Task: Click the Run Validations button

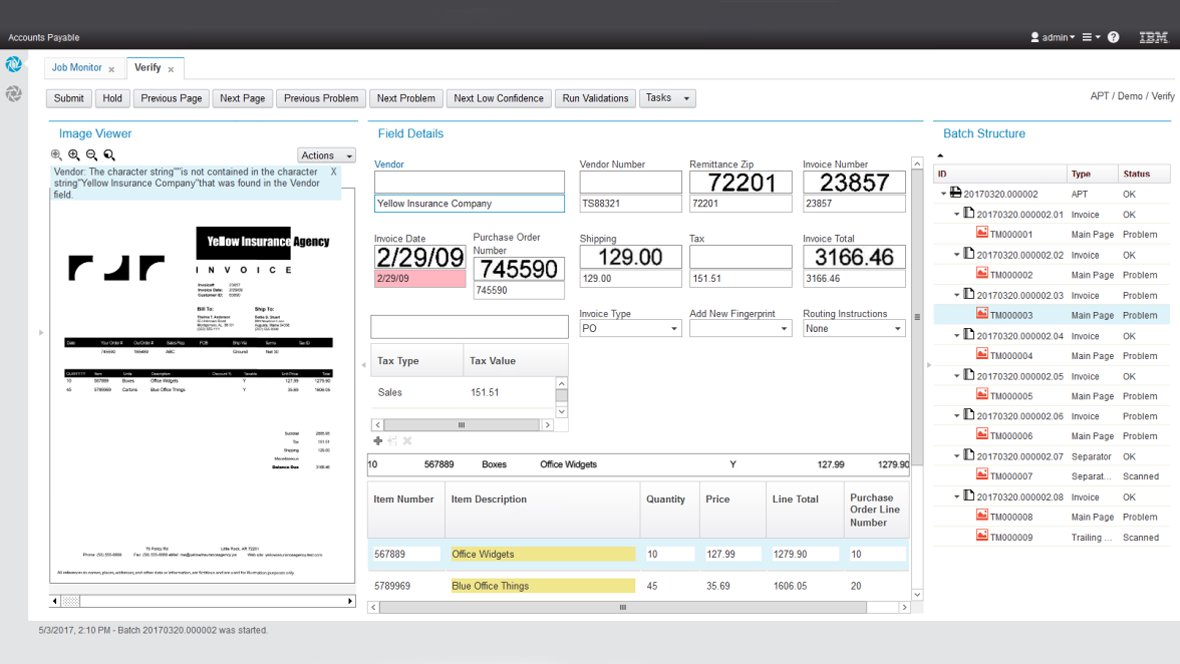Action: [595, 98]
